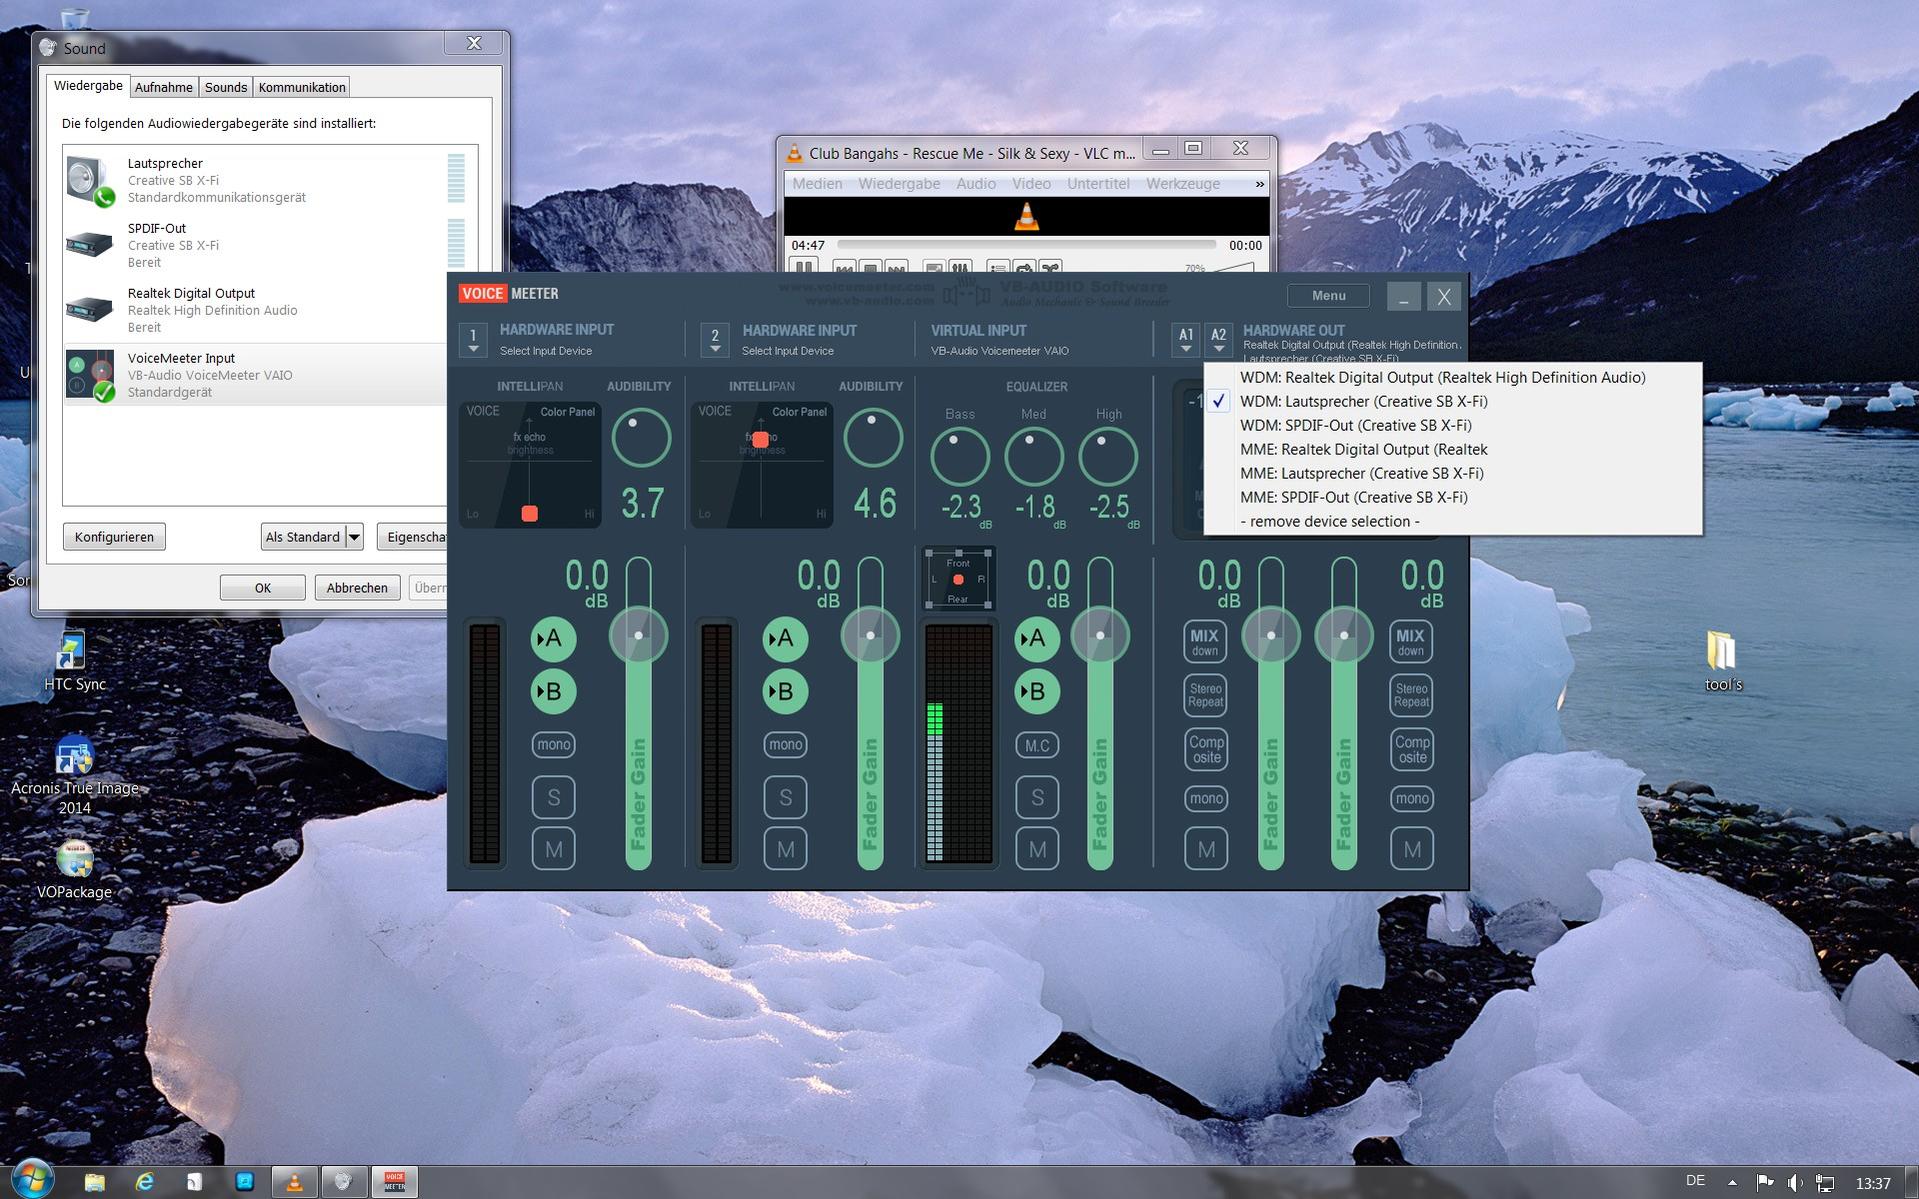Mute the A2 output bus
1919x1199 pixels.
point(1411,849)
